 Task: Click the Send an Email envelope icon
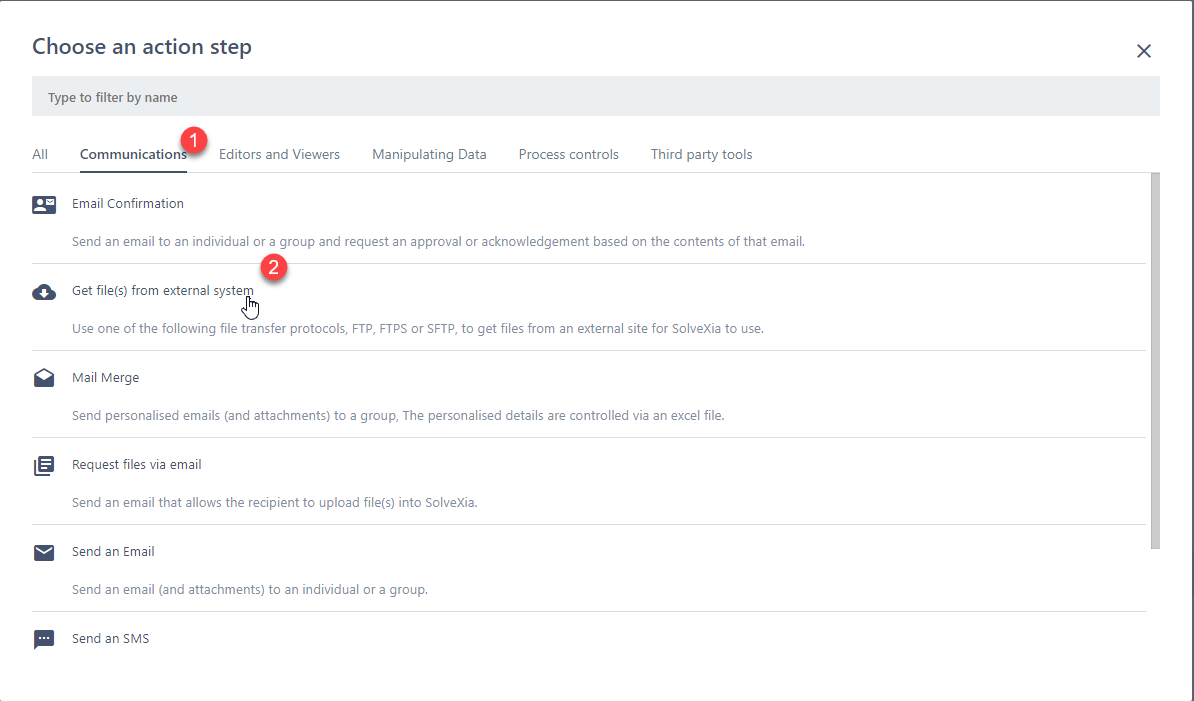[44, 553]
